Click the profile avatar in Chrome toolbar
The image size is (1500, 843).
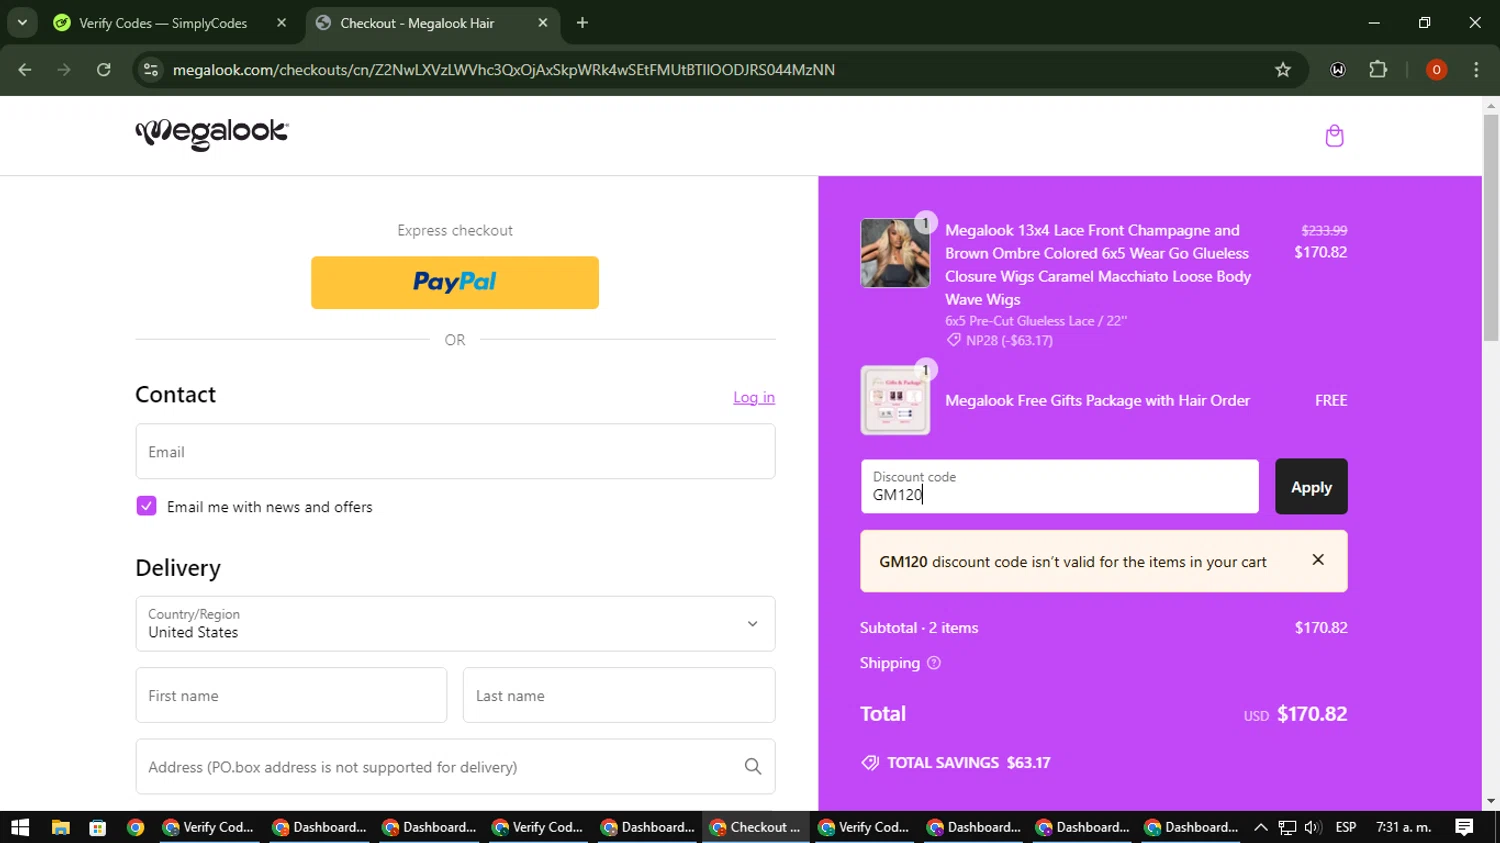[1436, 70]
